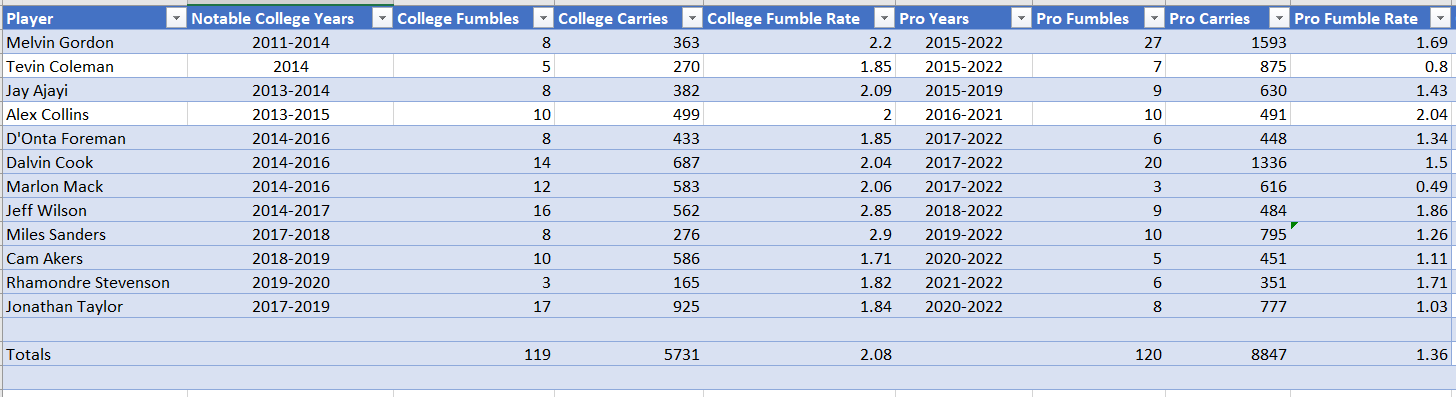Select Rhamondre Stevenson's pro years cell
The width and height of the screenshot is (1456, 397).
[x=964, y=282]
